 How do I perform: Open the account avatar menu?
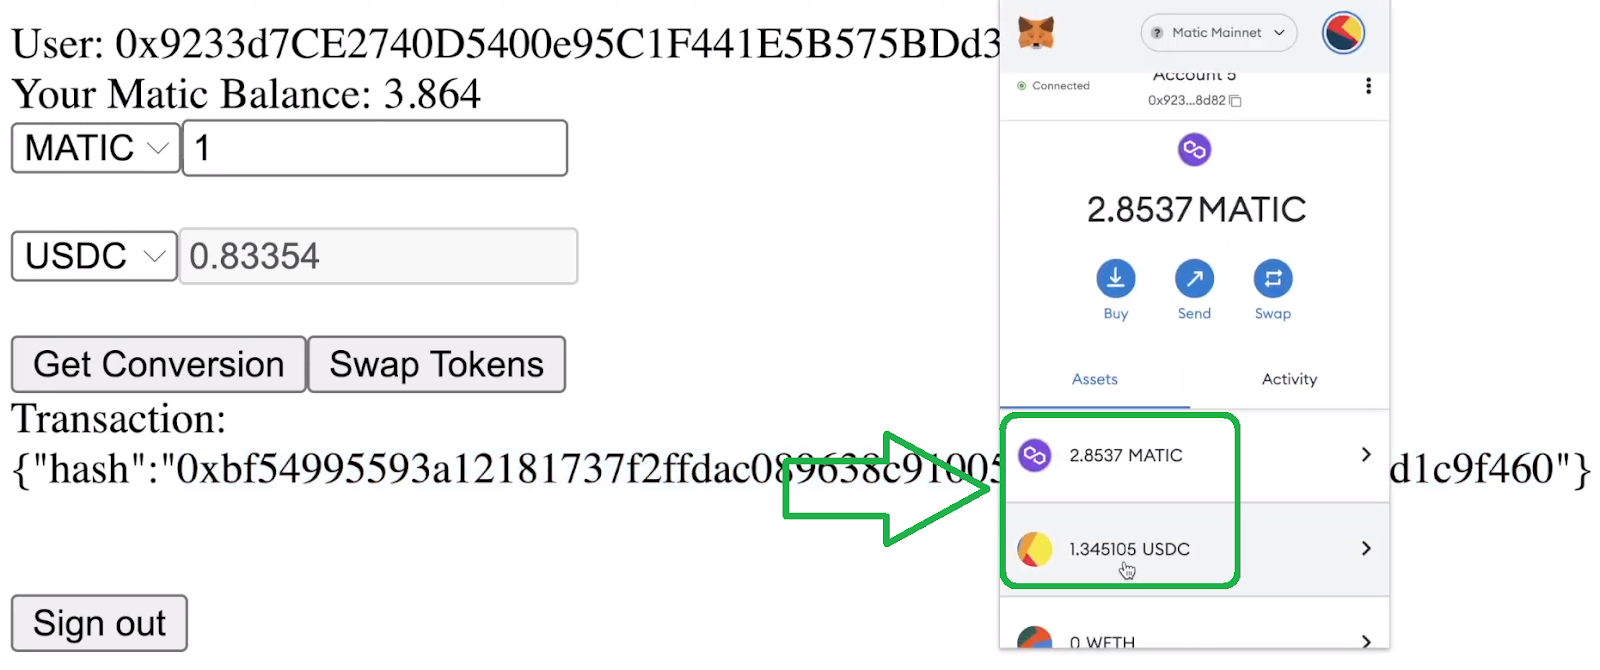(x=1343, y=33)
